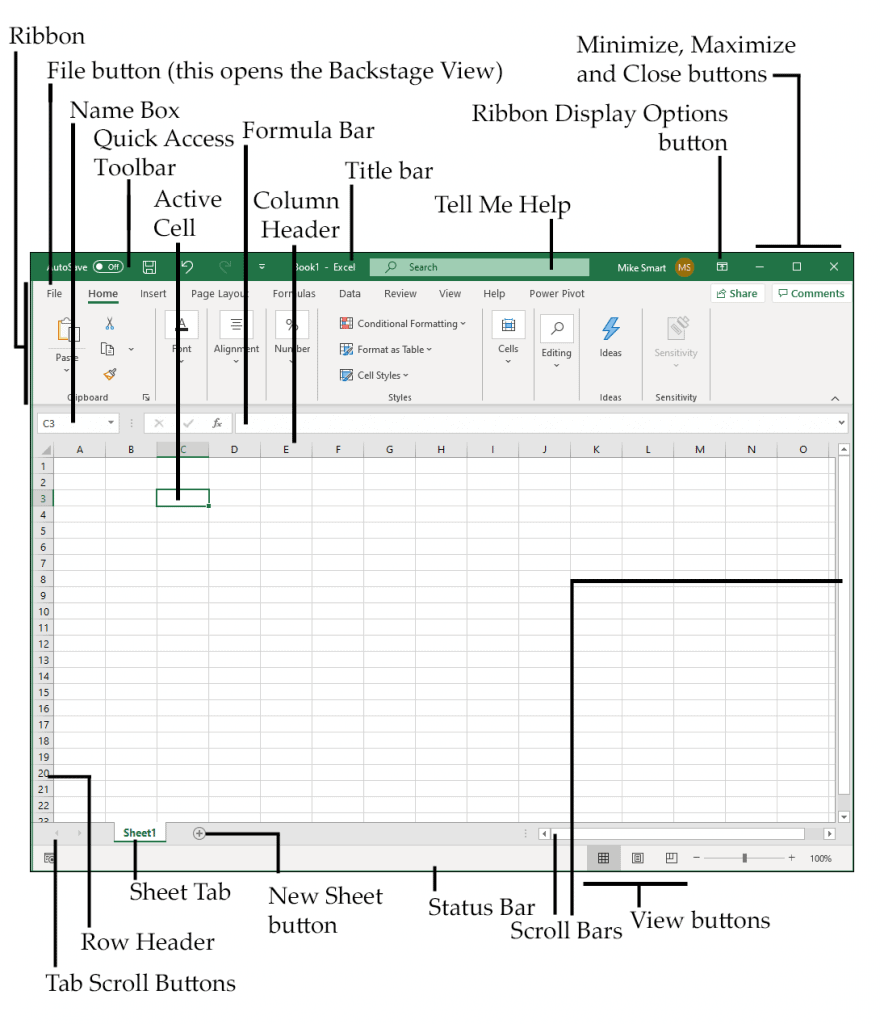Adjust the zoom slider in status bar

click(744, 857)
